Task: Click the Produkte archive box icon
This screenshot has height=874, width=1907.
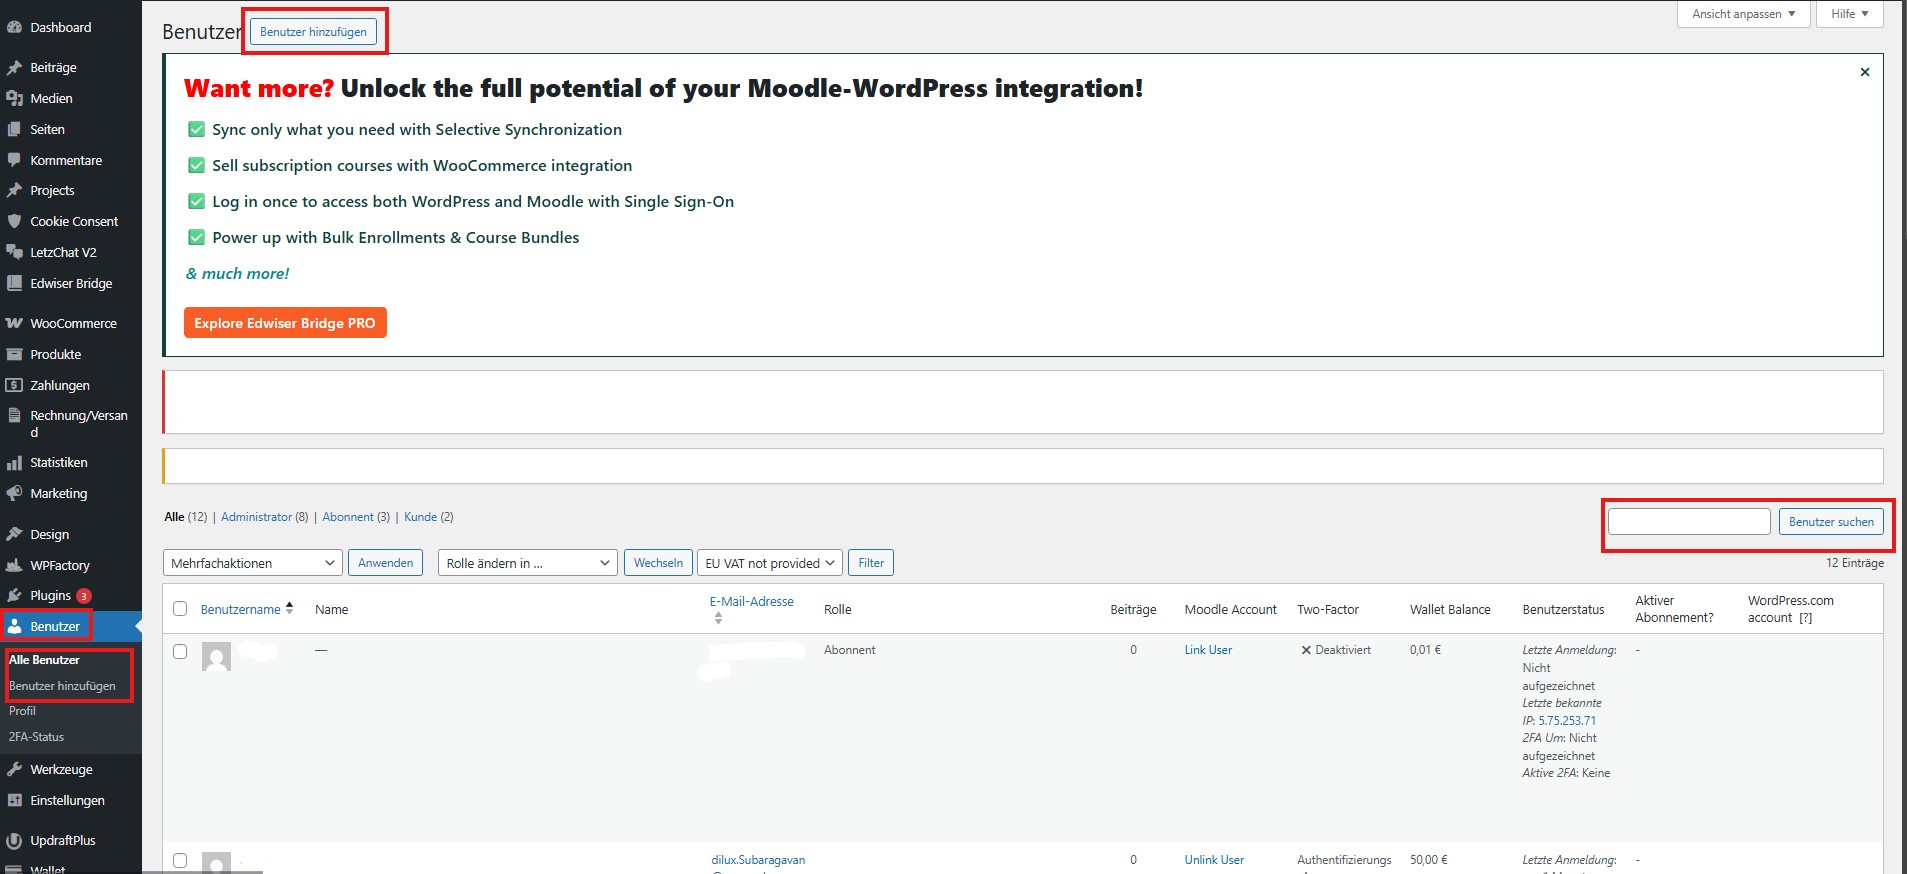Action: (x=14, y=354)
